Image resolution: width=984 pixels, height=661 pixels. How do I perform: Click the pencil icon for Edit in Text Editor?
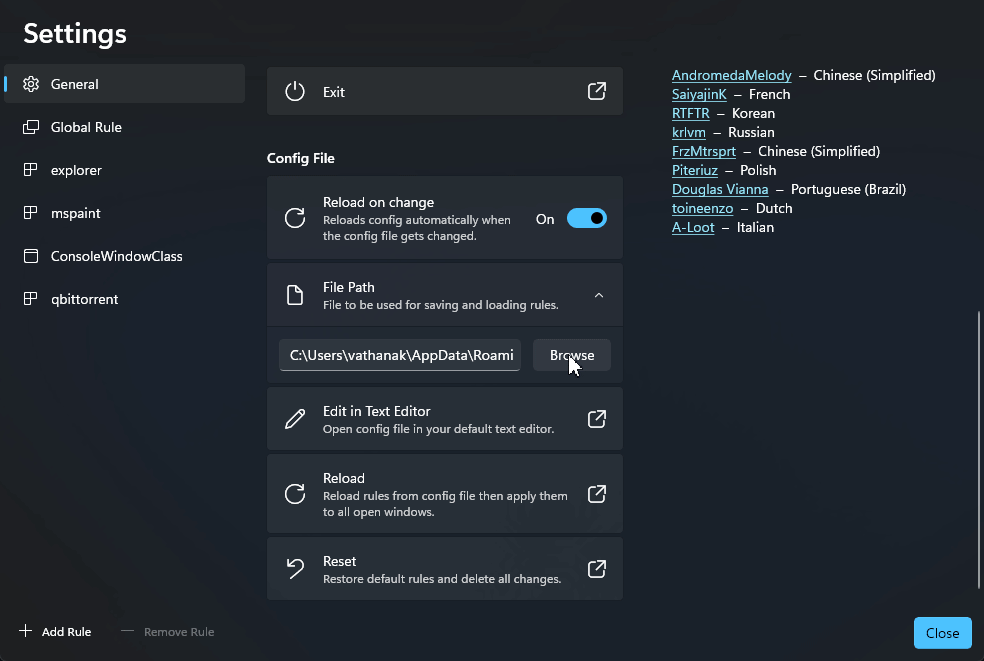295,418
